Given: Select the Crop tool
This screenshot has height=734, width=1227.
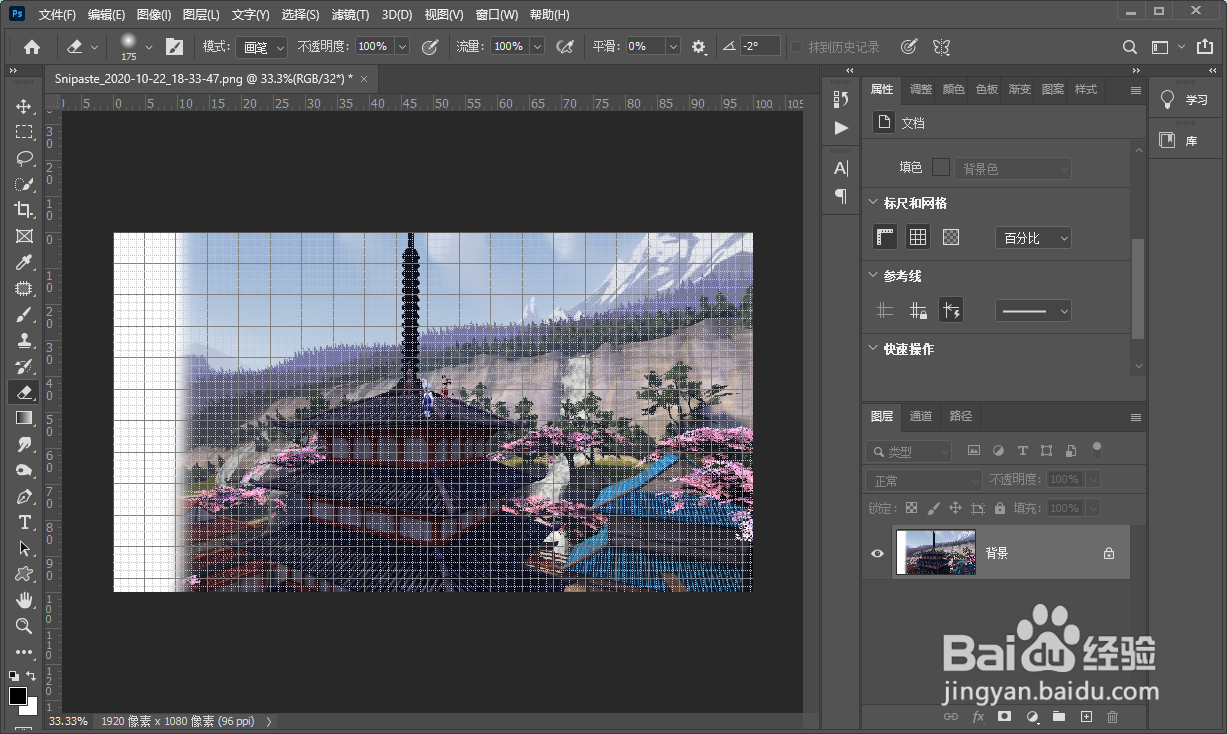Looking at the screenshot, I should pyautogui.click(x=24, y=210).
